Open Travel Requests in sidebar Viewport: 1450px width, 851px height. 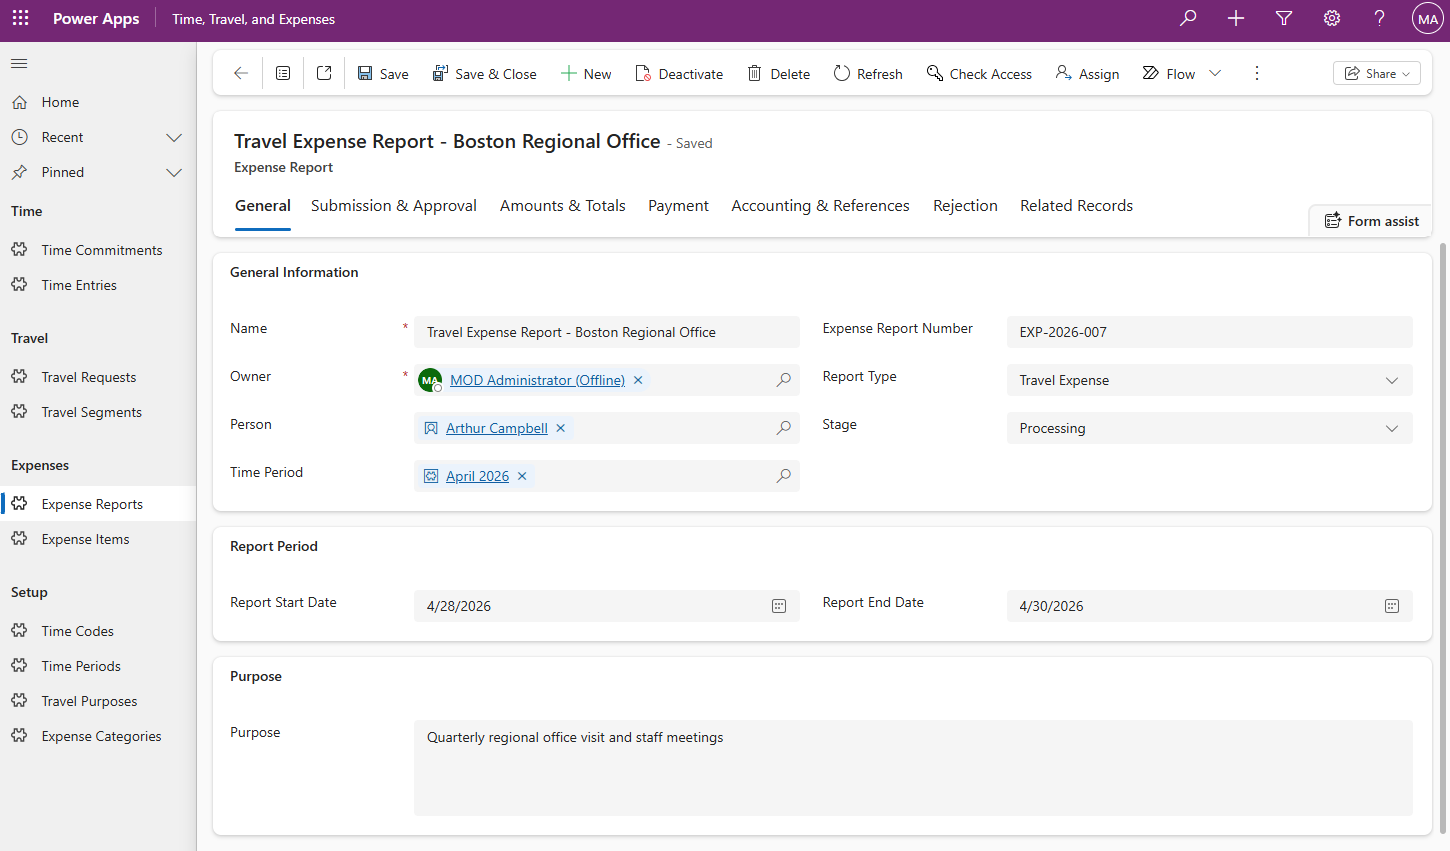(98, 377)
